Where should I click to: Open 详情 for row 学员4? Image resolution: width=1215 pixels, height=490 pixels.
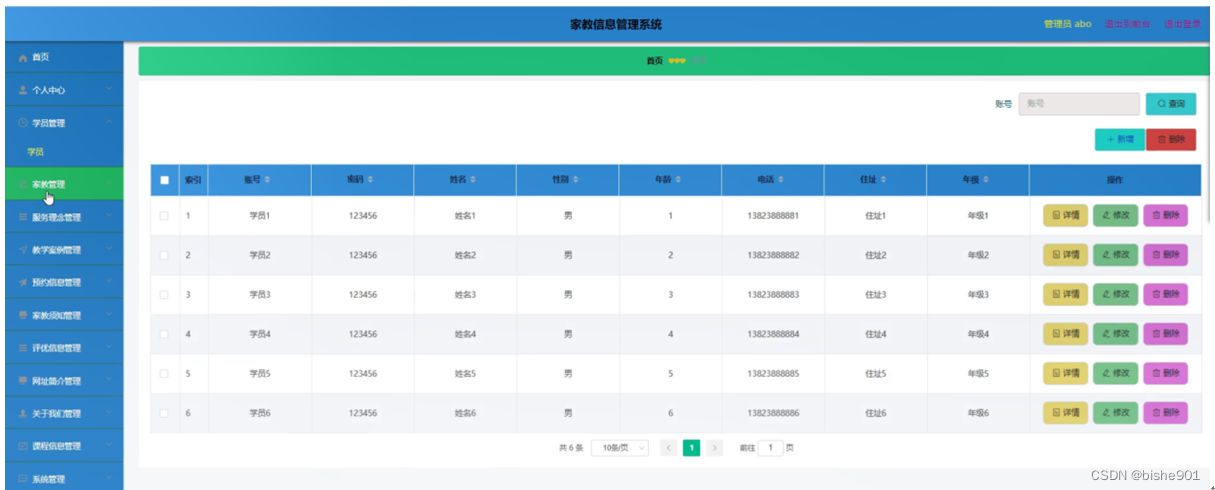(1066, 334)
